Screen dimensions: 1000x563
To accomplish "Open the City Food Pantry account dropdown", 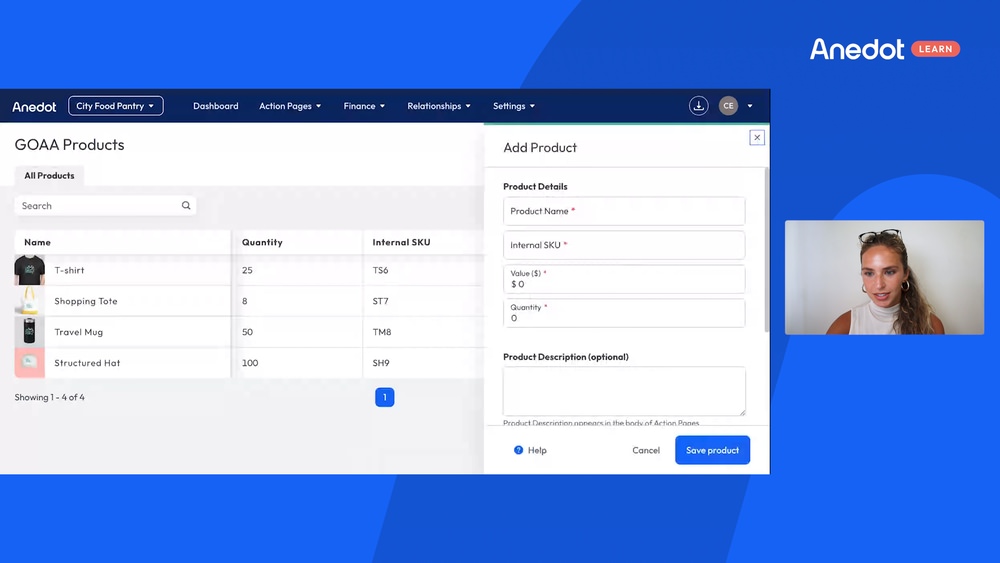I will tap(115, 106).
